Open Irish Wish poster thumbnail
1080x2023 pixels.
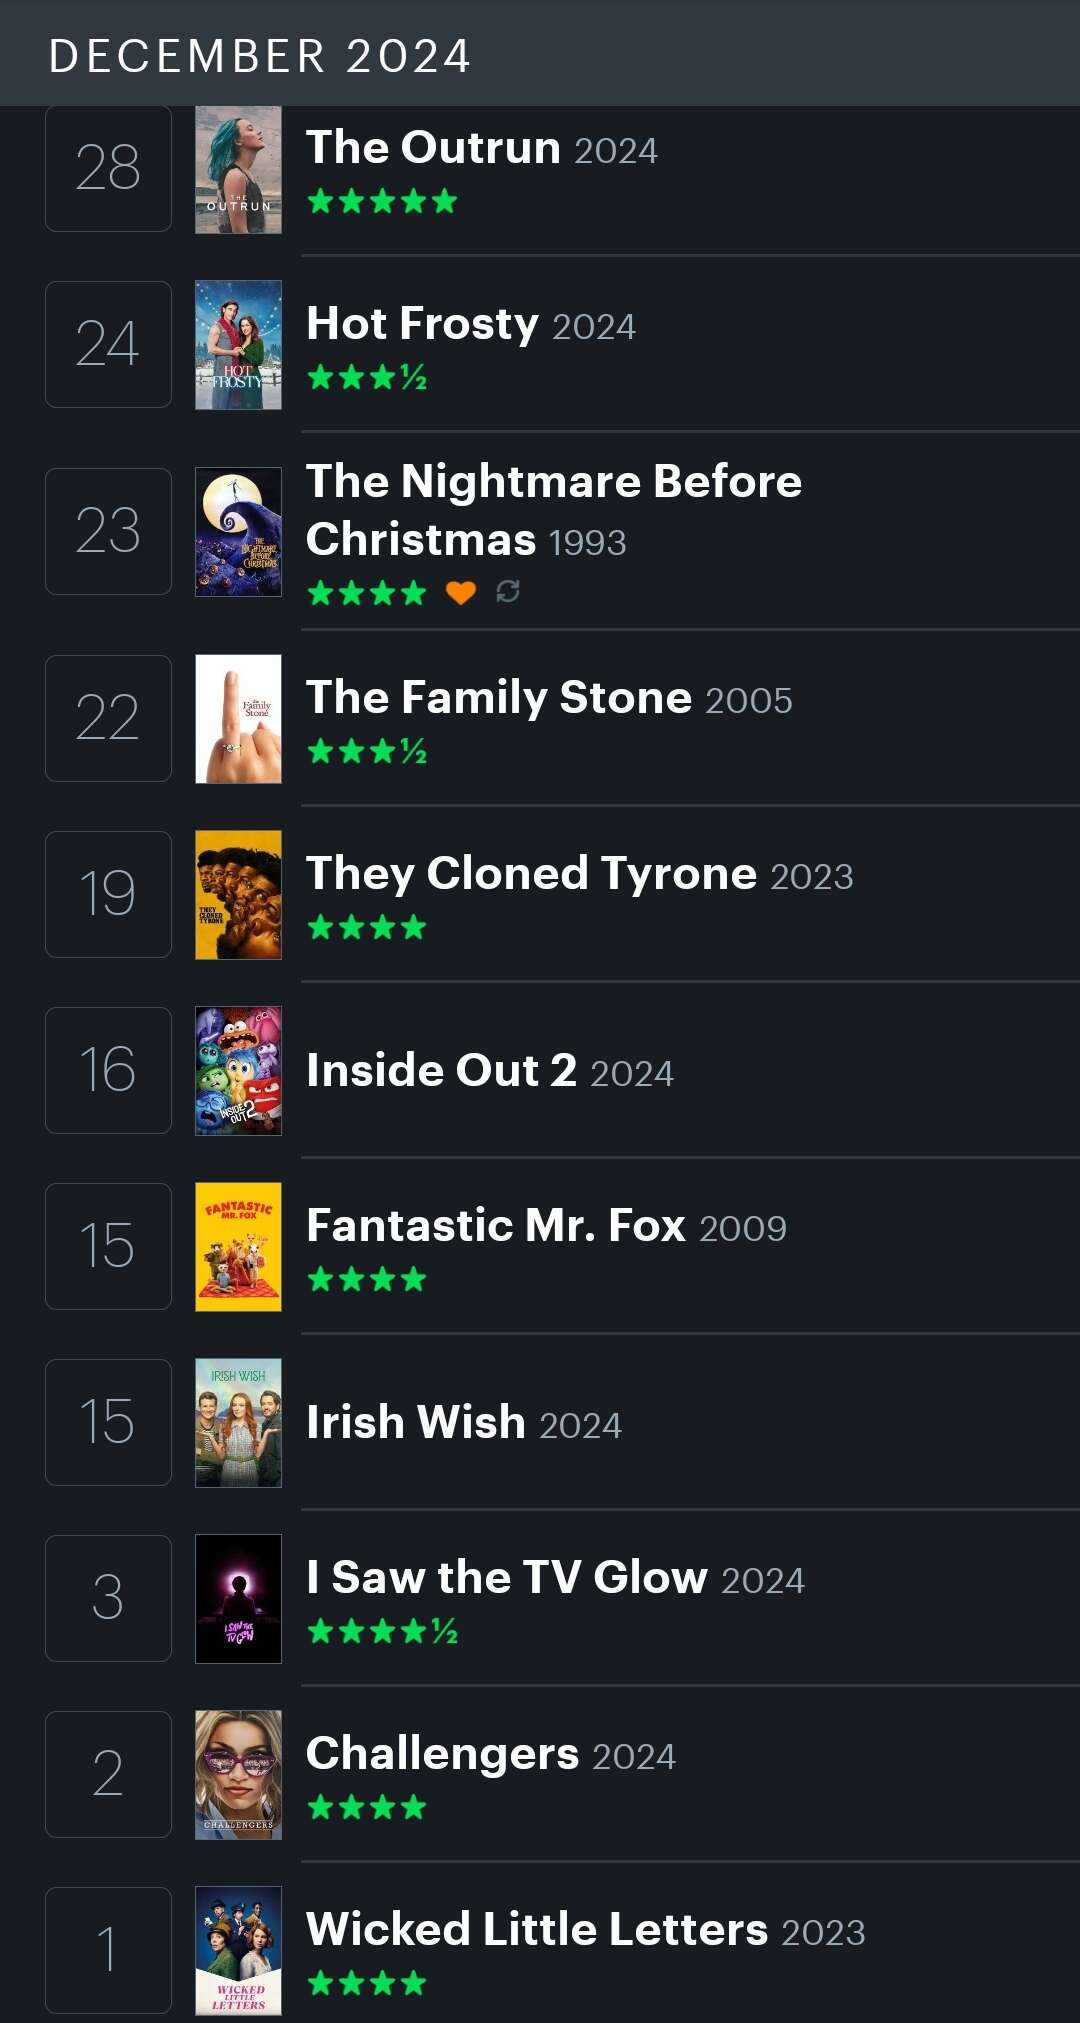pos(238,1423)
